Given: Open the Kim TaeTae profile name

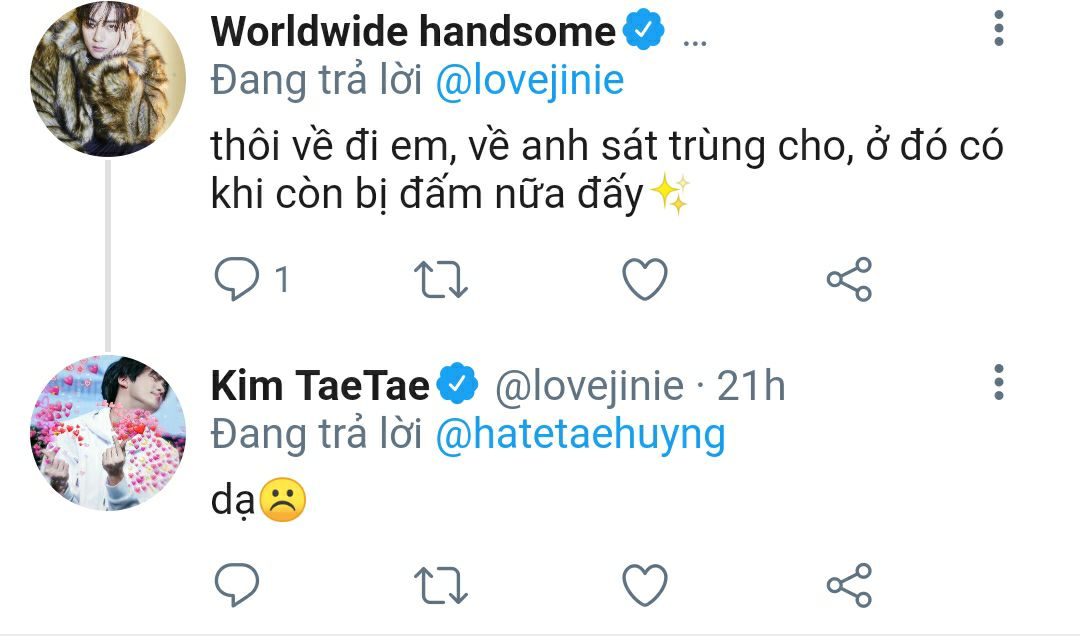Looking at the screenshot, I should click(x=320, y=386).
